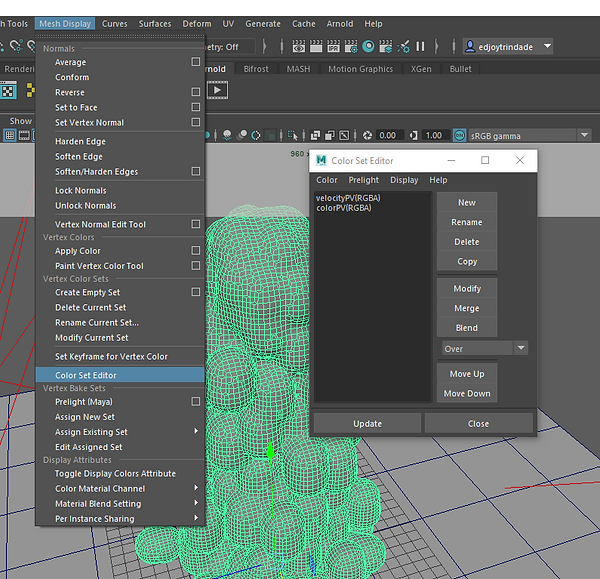Open the Paint Vertex Color Tool option box
The width and height of the screenshot is (600, 579).
pos(196,265)
